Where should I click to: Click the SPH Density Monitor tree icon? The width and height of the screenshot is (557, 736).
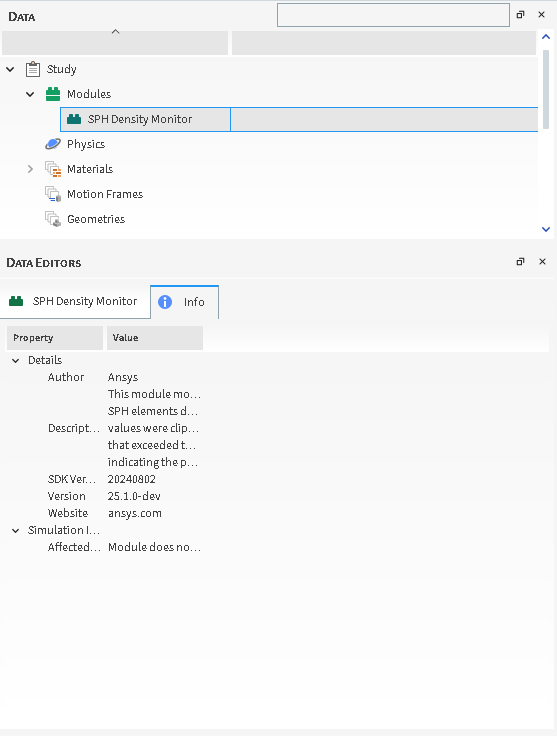(74, 119)
